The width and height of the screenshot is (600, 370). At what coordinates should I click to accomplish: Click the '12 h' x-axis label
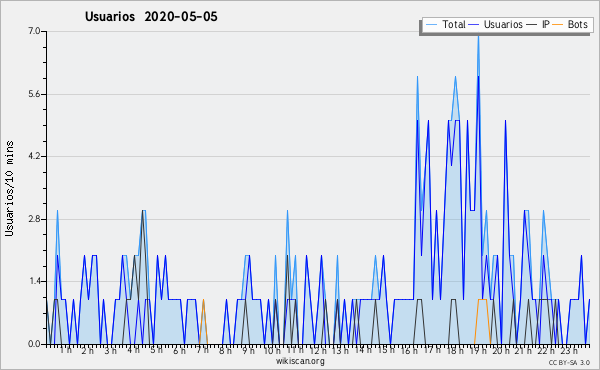coord(318,351)
